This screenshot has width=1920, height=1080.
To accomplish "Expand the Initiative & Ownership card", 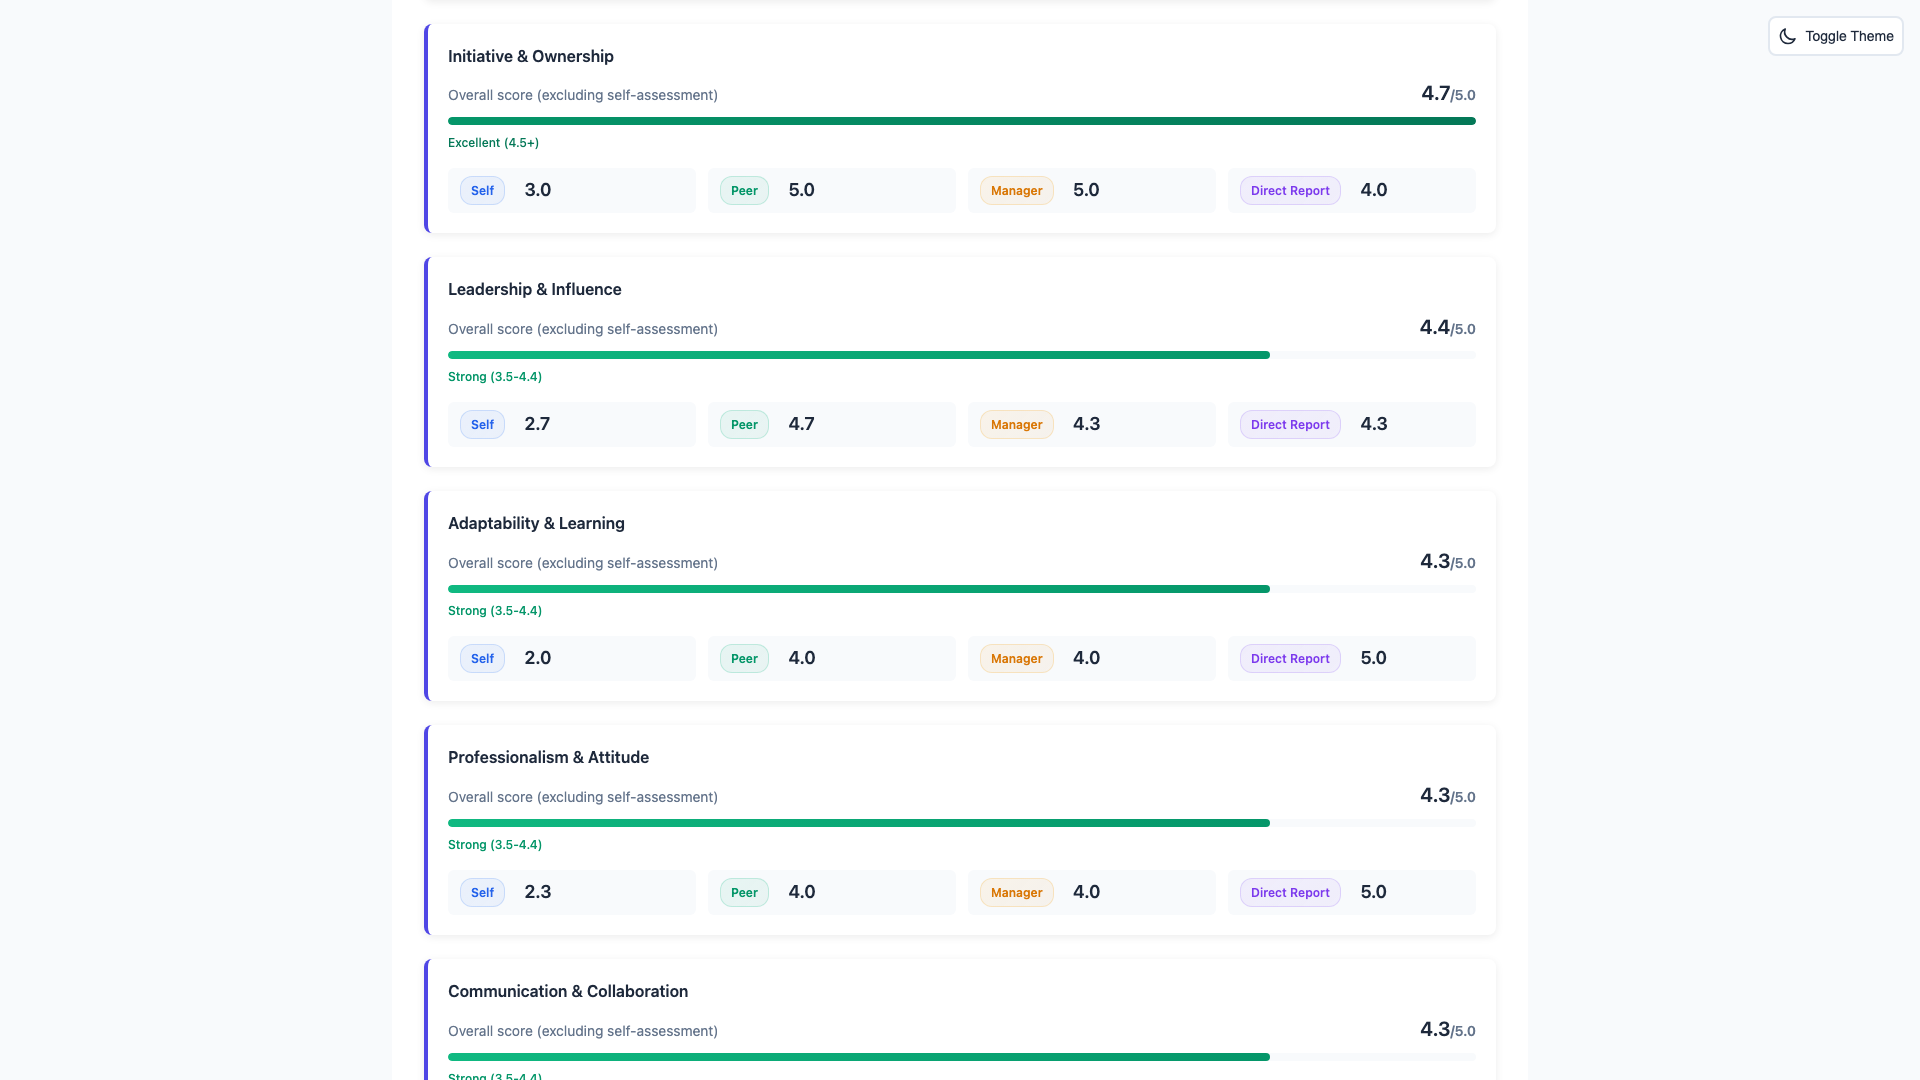I will click(530, 56).
